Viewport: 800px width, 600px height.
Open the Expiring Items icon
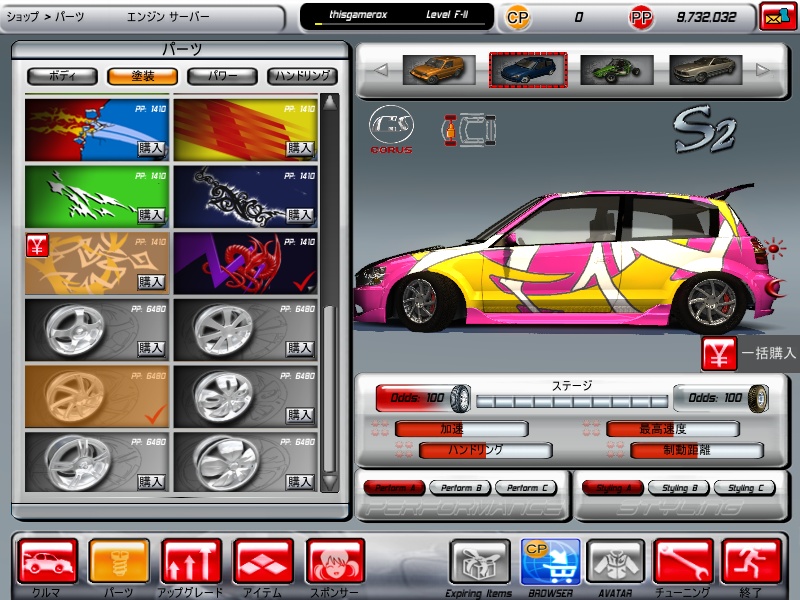[479, 561]
